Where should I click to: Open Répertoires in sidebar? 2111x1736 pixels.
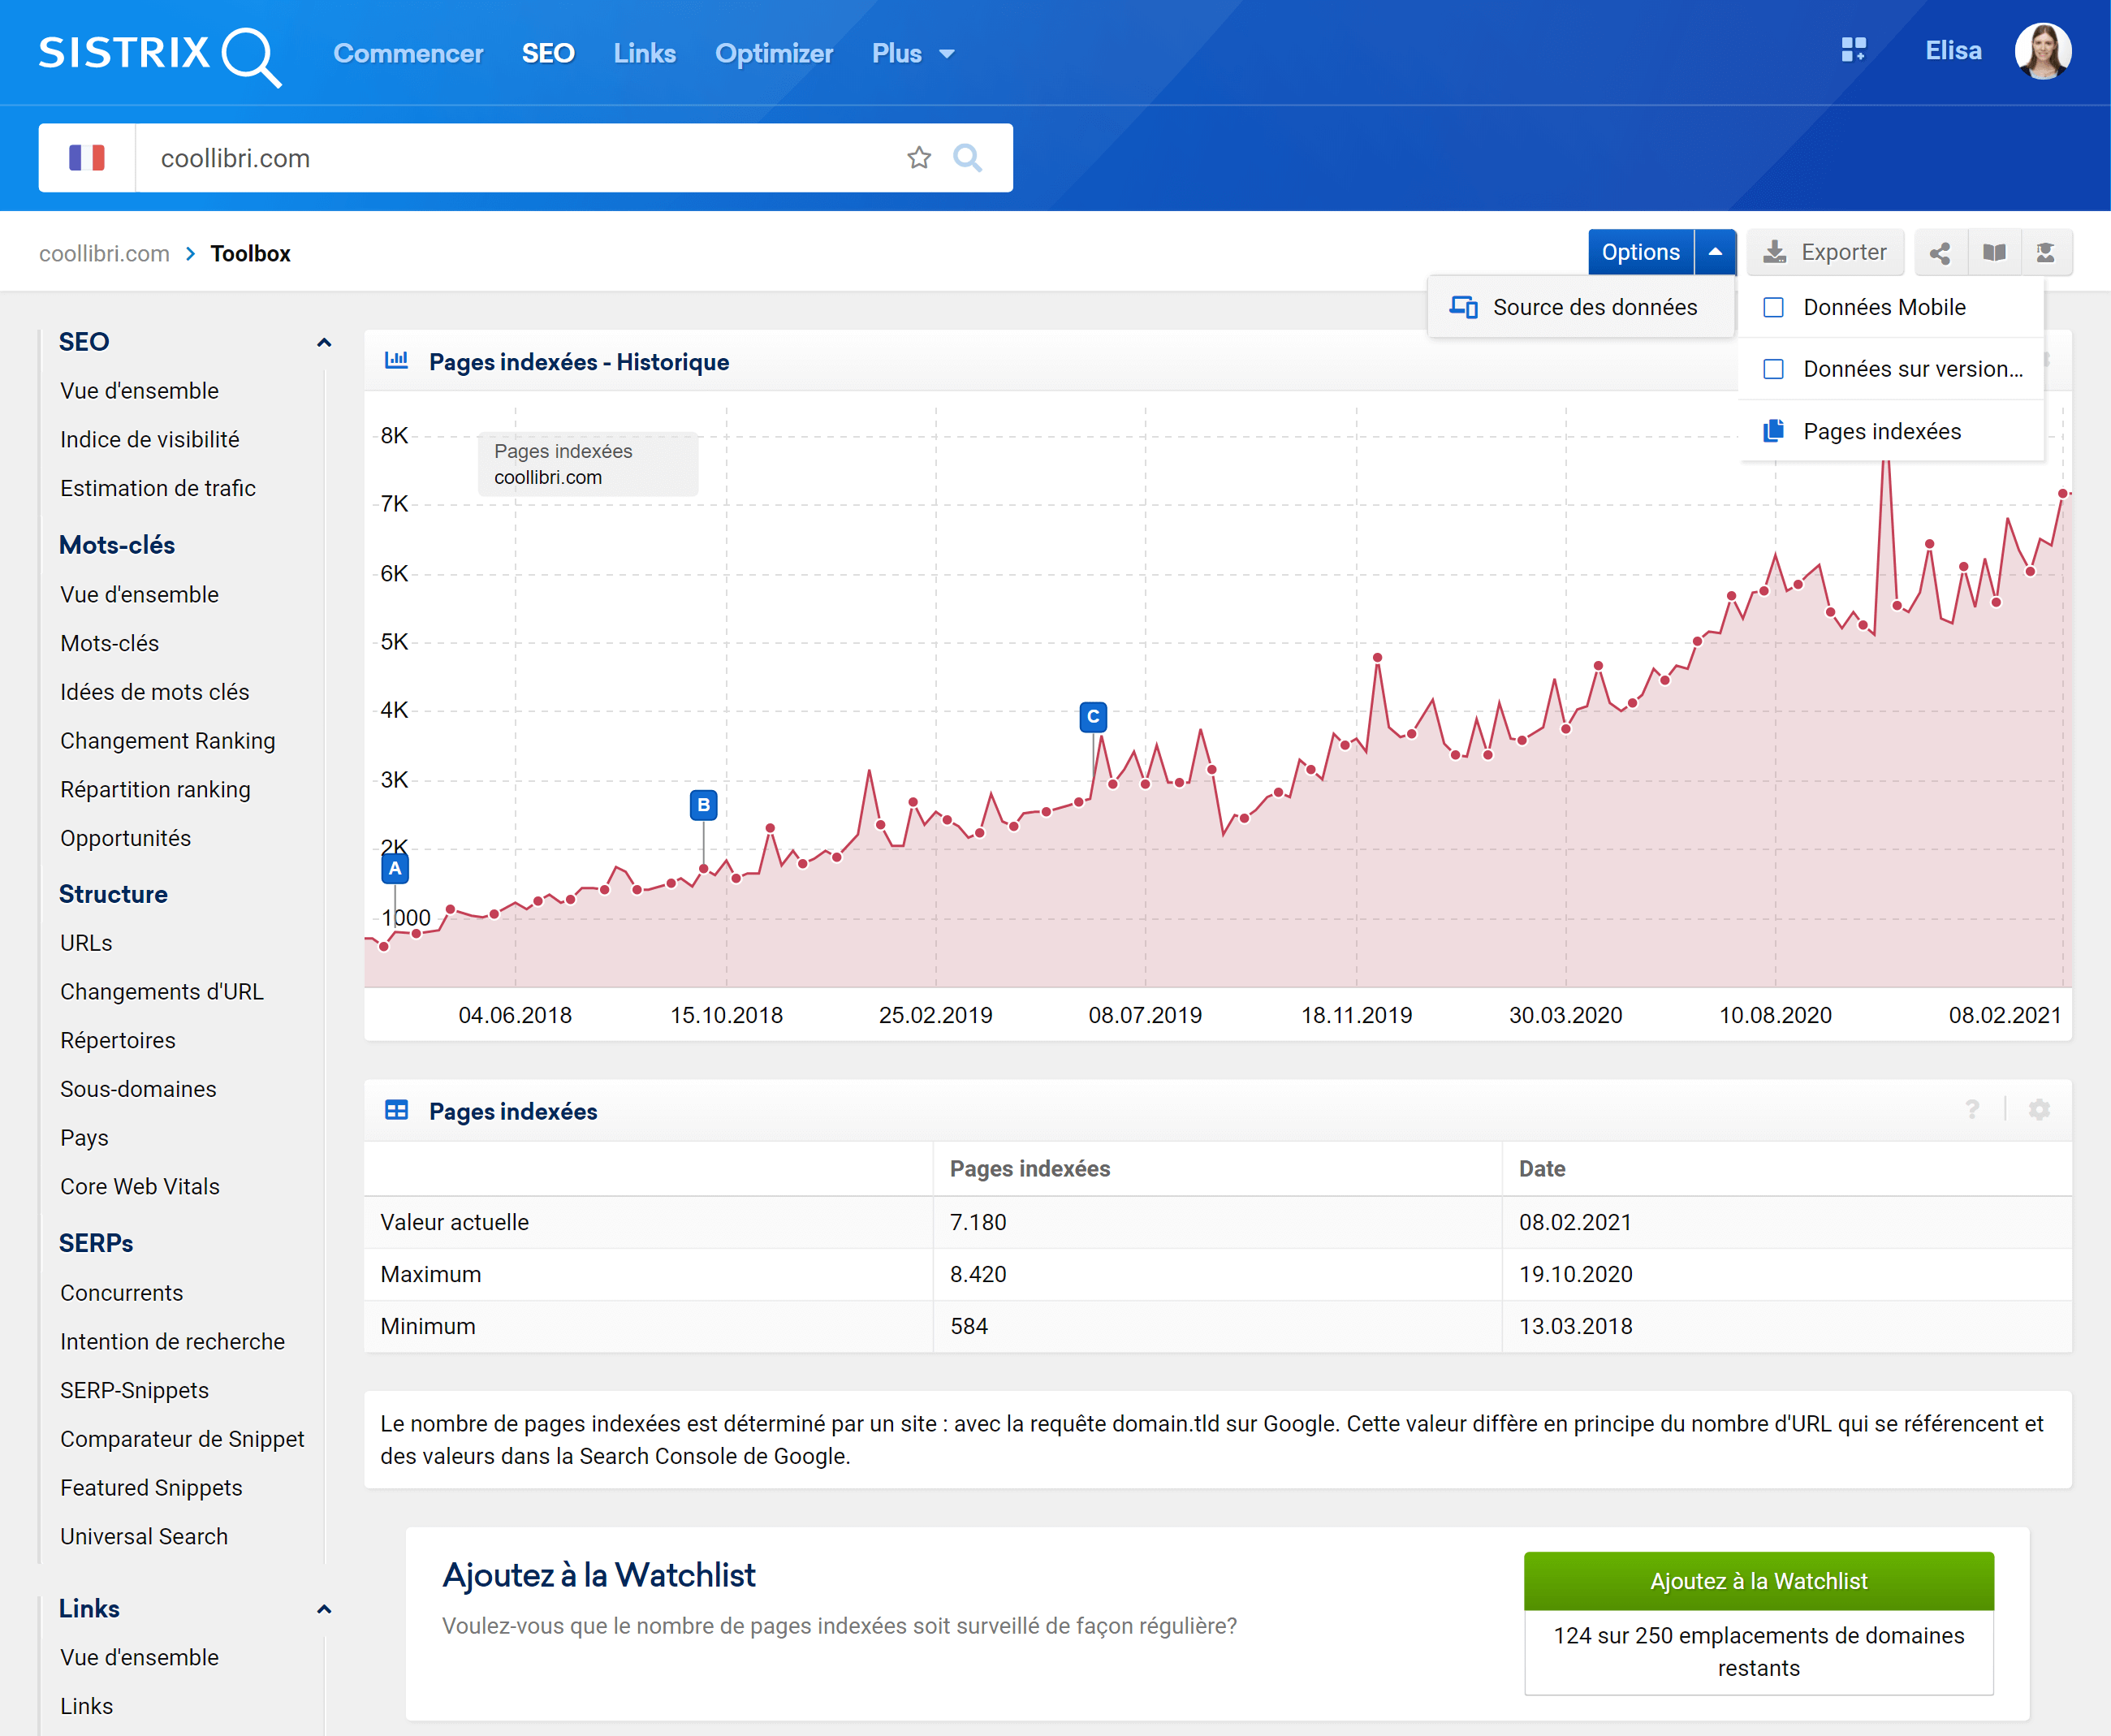118,1040
